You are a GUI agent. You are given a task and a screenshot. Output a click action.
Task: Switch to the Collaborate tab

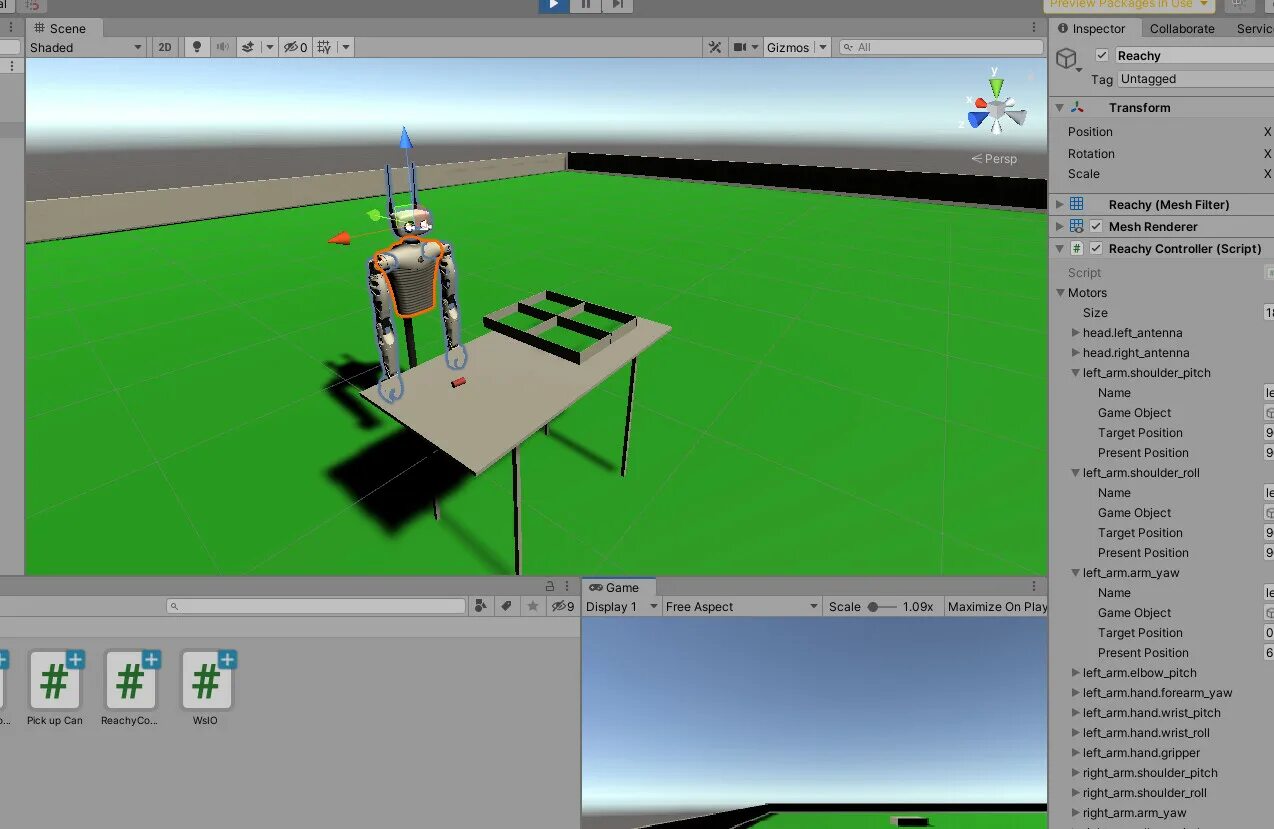(1182, 29)
